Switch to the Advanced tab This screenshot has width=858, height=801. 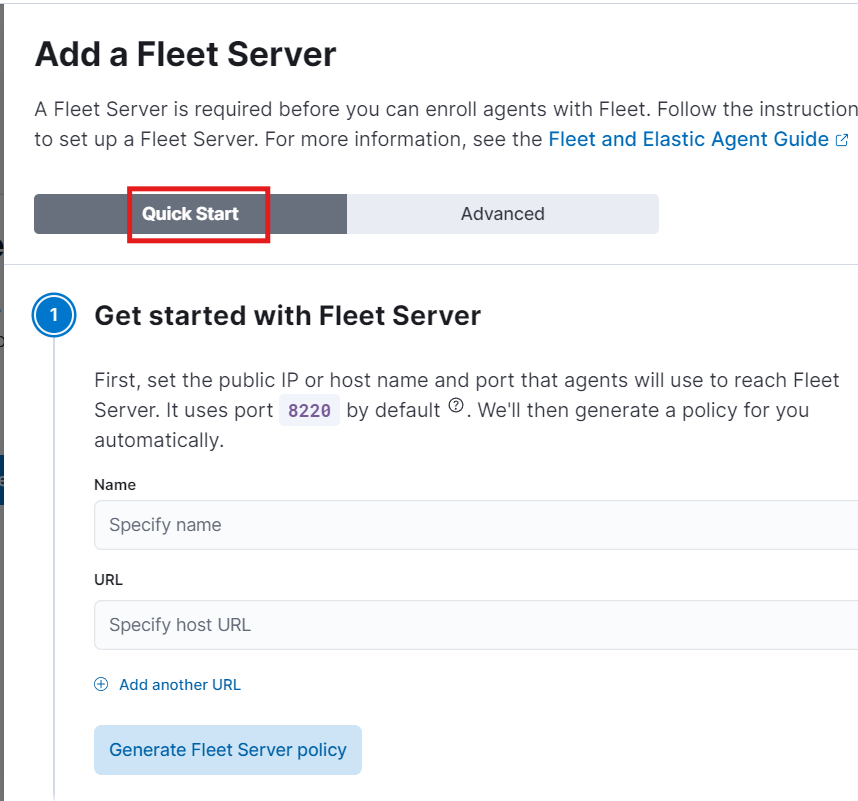pyautogui.click(x=503, y=214)
